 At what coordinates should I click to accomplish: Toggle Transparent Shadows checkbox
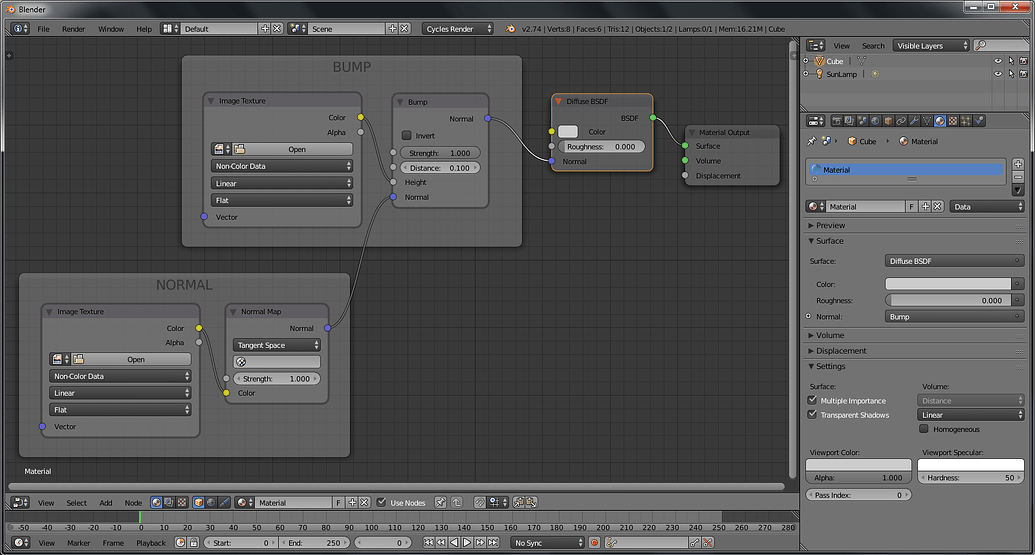point(813,414)
